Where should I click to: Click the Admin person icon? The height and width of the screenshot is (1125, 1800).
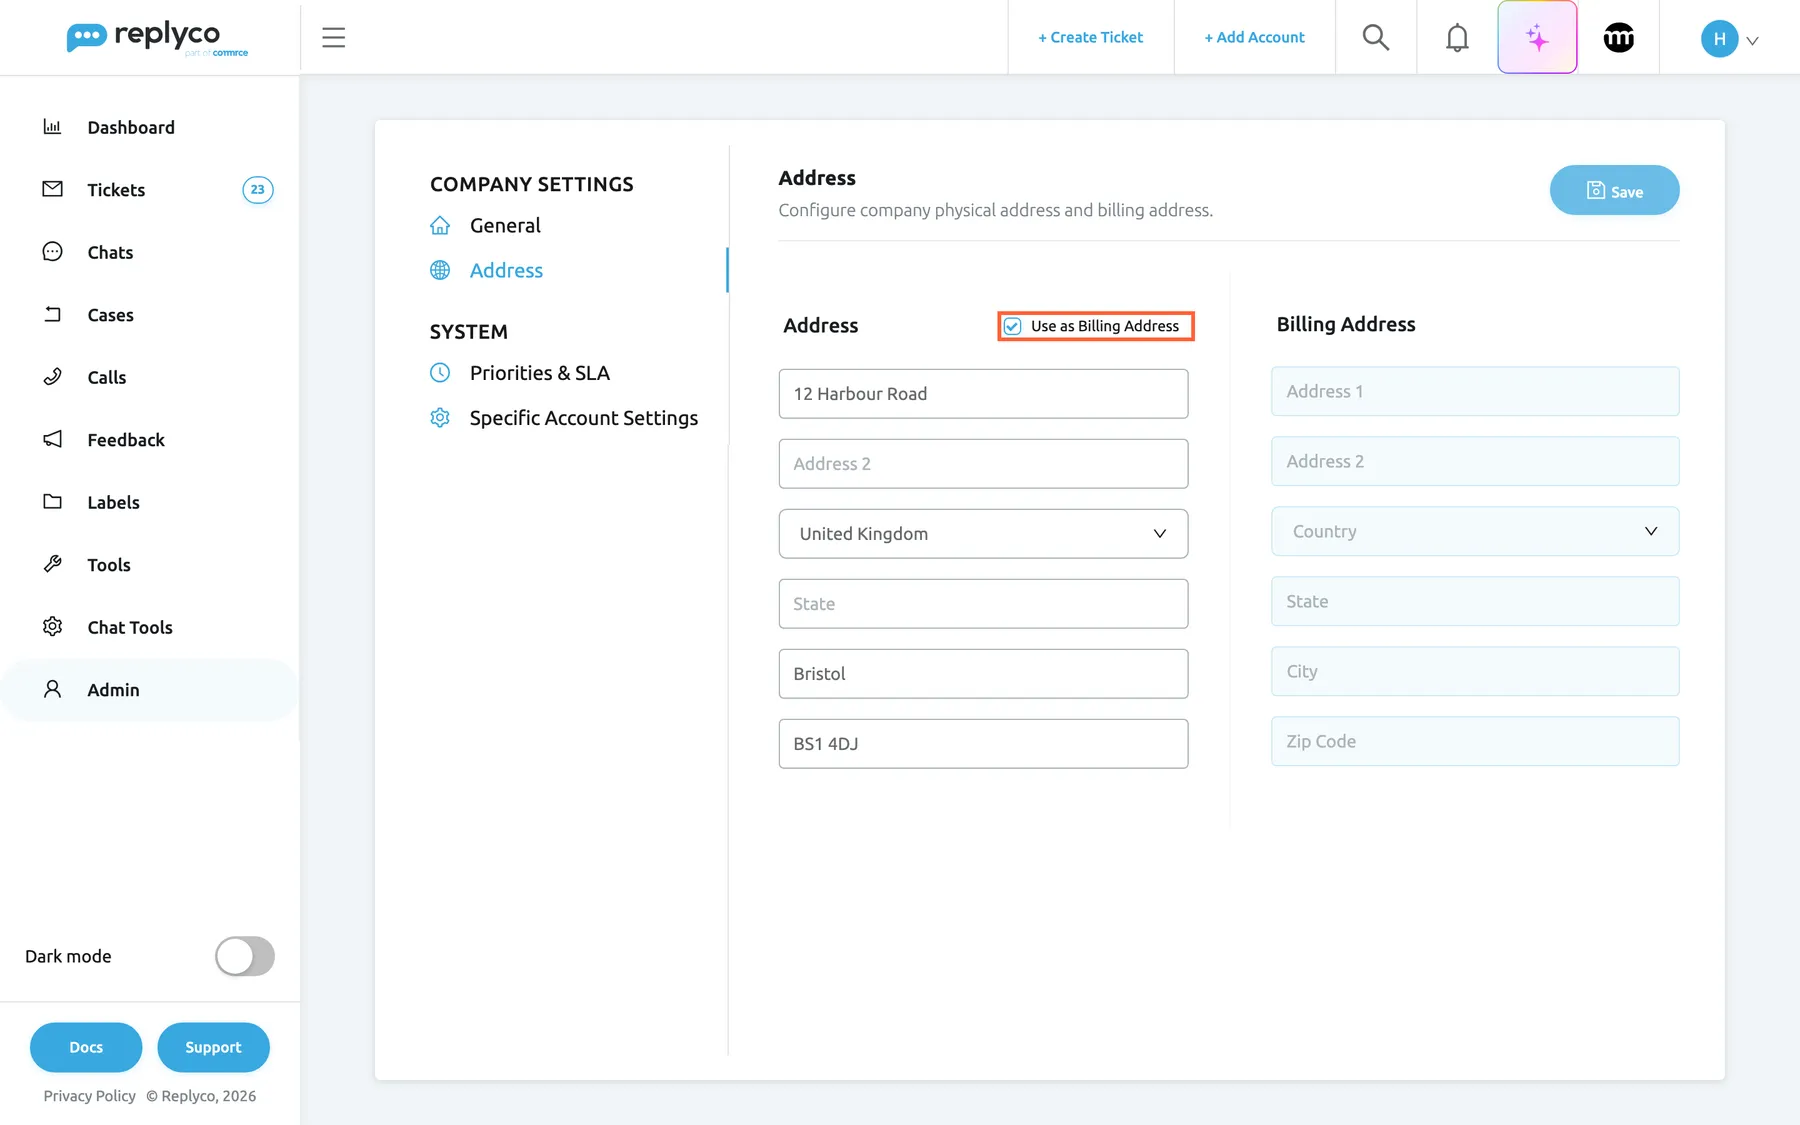[x=52, y=689]
